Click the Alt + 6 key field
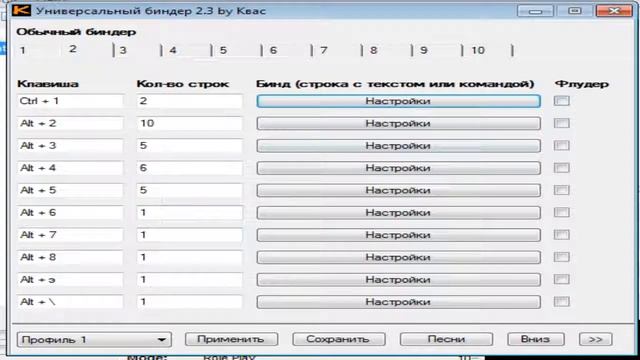The image size is (640, 360). (70, 213)
